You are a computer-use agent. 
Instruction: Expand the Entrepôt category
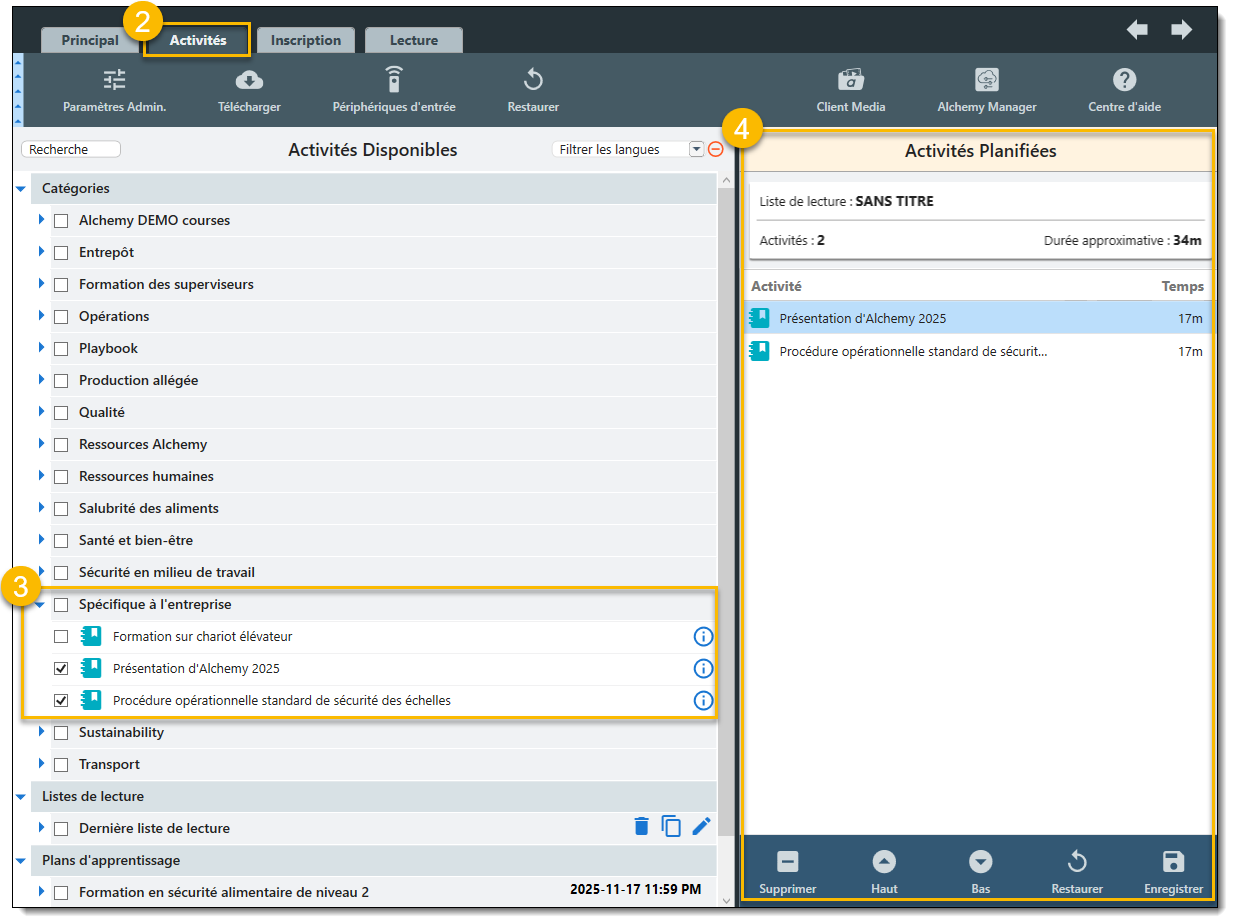point(42,252)
